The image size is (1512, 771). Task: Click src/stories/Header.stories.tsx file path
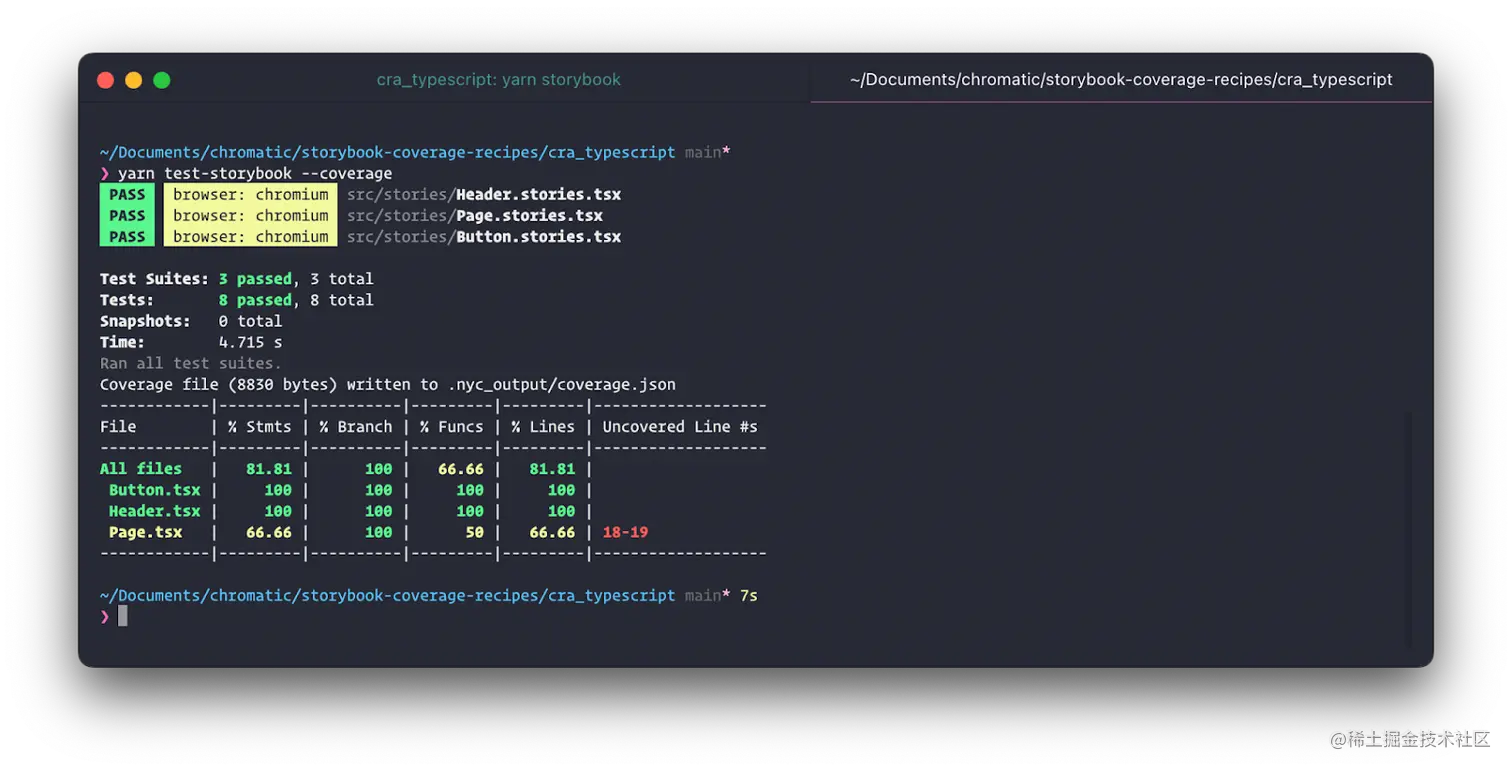[x=484, y=194]
